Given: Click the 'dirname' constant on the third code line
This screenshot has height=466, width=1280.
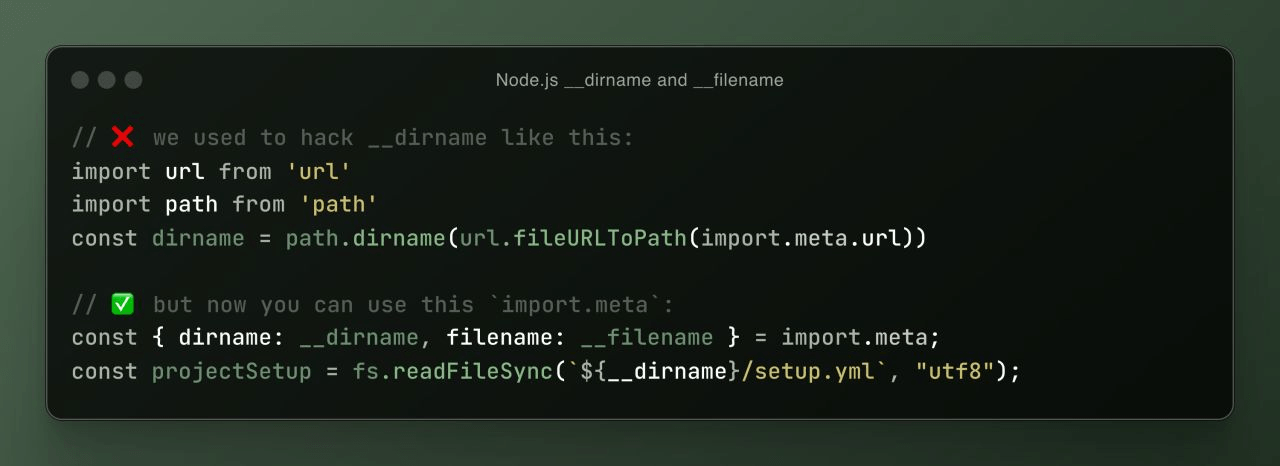Looking at the screenshot, I should pyautogui.click(x=198, y=238).
